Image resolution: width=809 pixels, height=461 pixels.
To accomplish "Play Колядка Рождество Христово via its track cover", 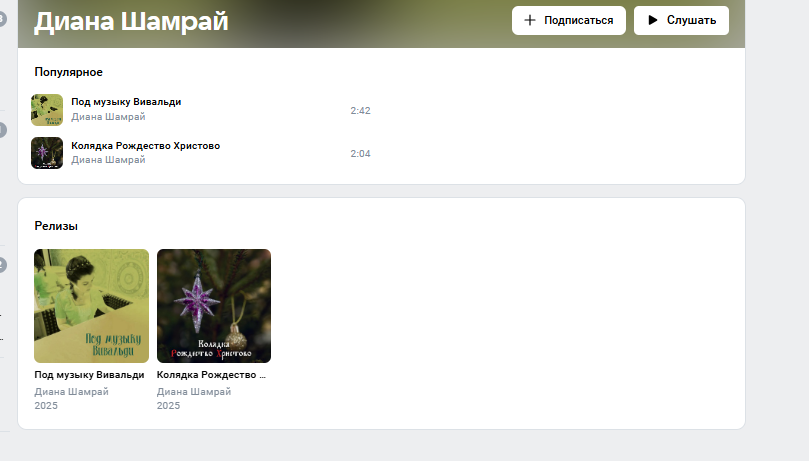I will [47, 153].
